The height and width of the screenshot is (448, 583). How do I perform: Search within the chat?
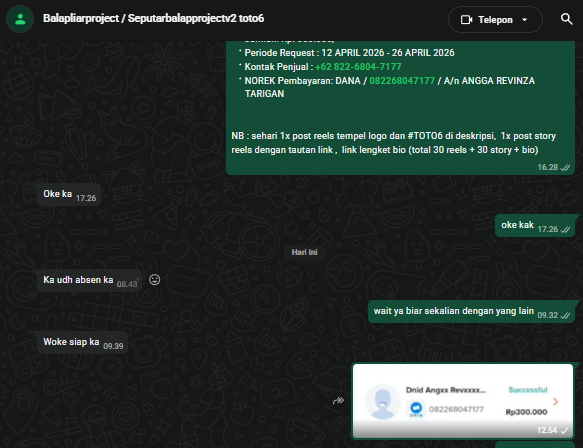[566, 19]
